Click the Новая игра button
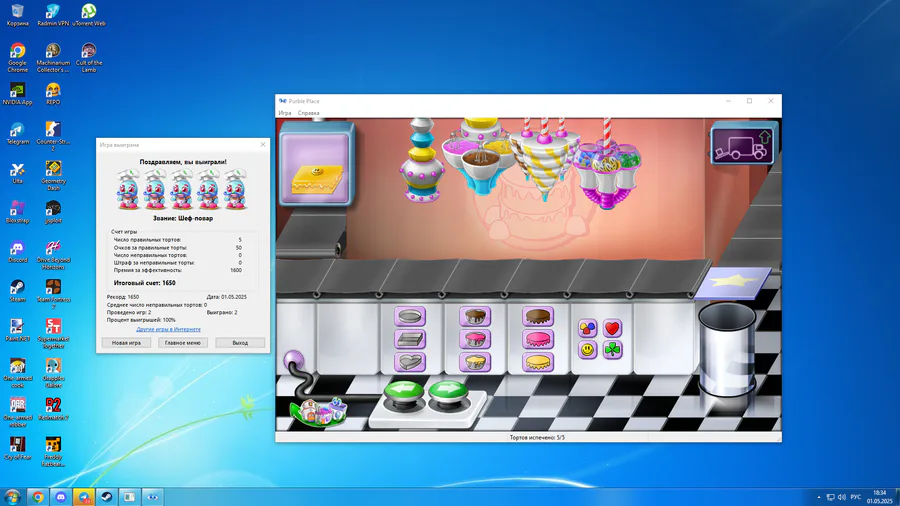Image resolution: width=900 pixels, height=506 pixels. point(126,342)
